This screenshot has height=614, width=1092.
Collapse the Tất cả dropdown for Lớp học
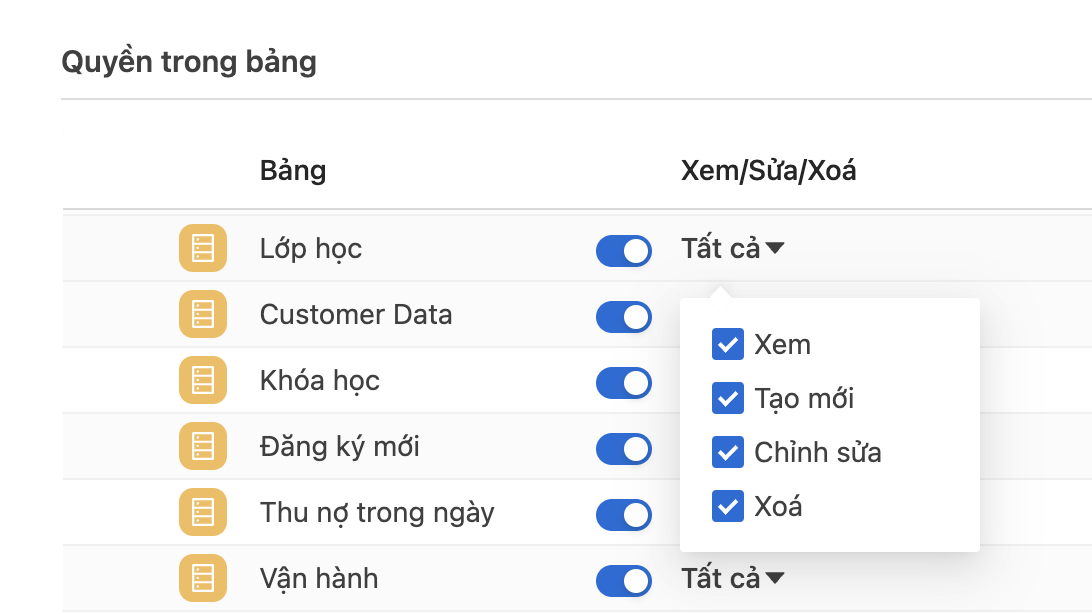(732, 249)
